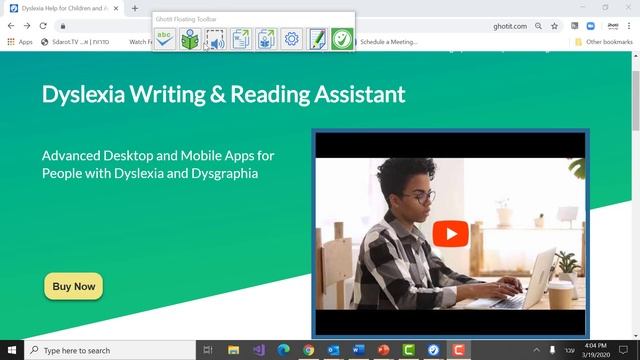Open the Sdarot.TV bookmark
The image size is (640, 360).
tap(76, 42)
